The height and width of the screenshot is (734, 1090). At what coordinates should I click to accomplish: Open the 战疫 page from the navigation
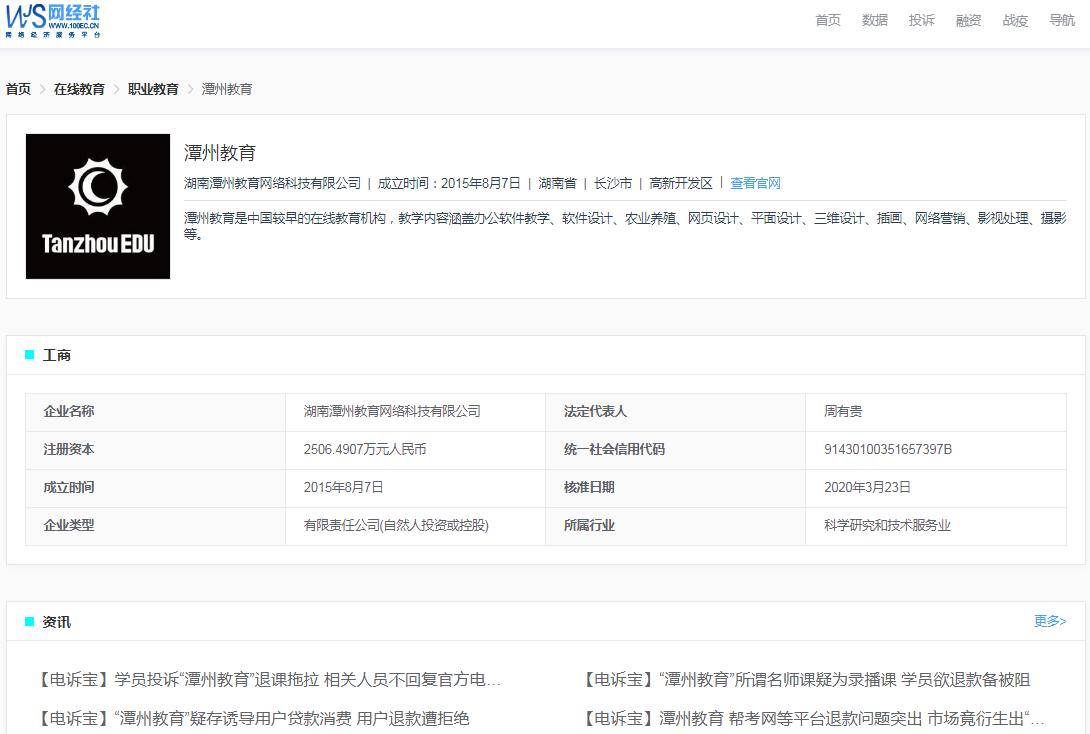click(x=1014, y=20)
